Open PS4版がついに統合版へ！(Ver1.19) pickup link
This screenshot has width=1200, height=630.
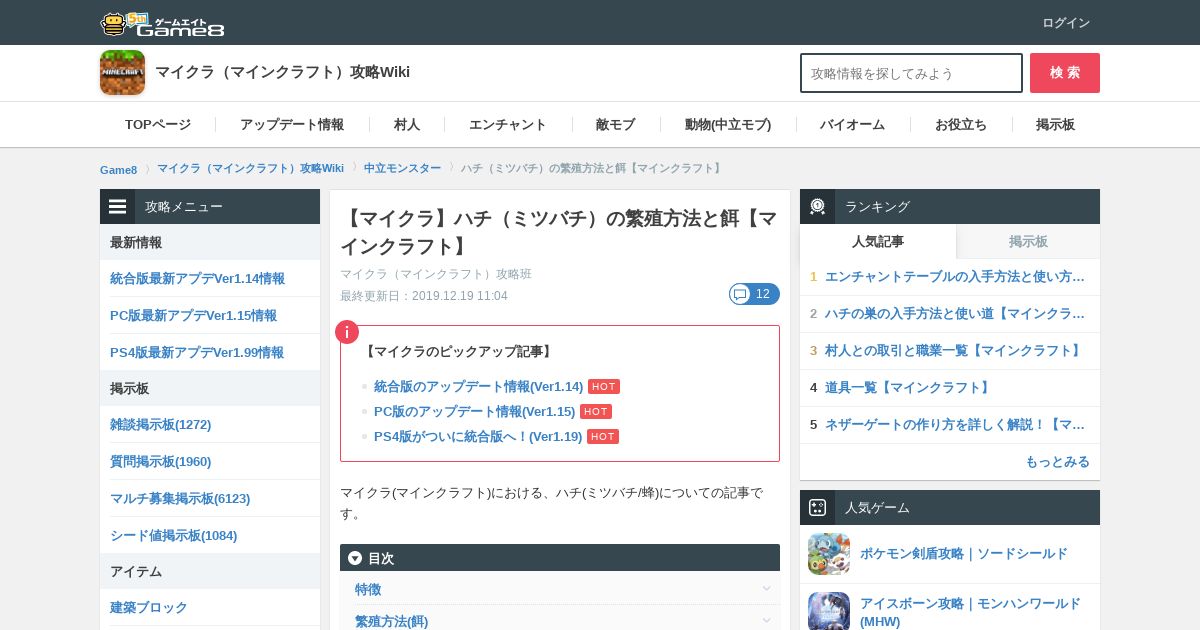pos(478,437)
